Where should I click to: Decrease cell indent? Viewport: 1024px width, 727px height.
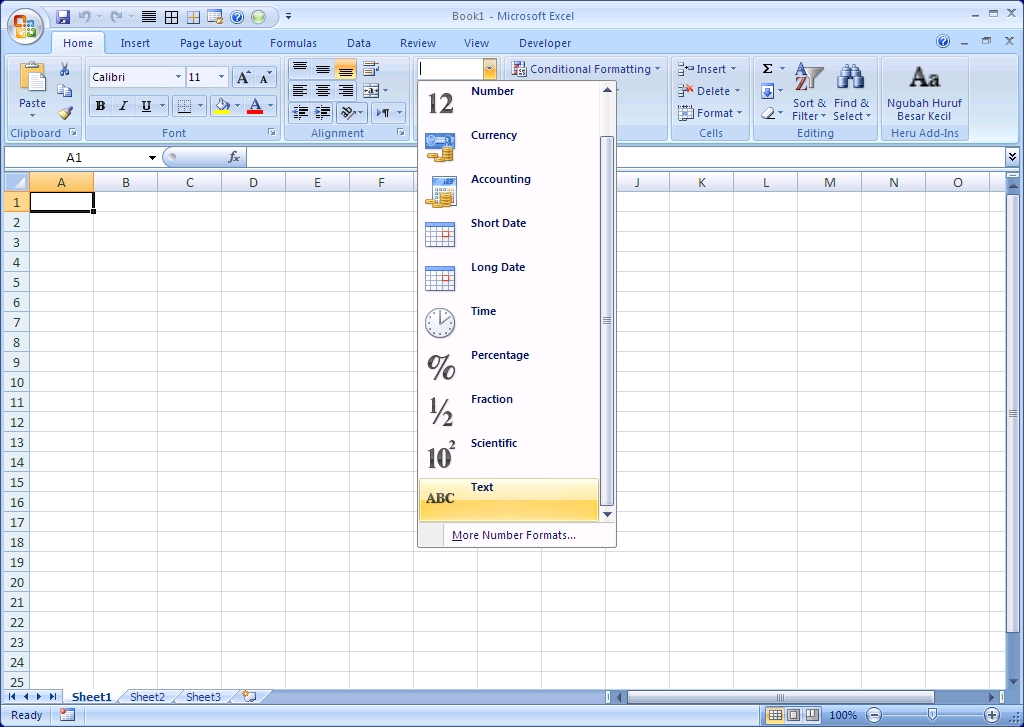pyautogui.click(x=300, y=113)
